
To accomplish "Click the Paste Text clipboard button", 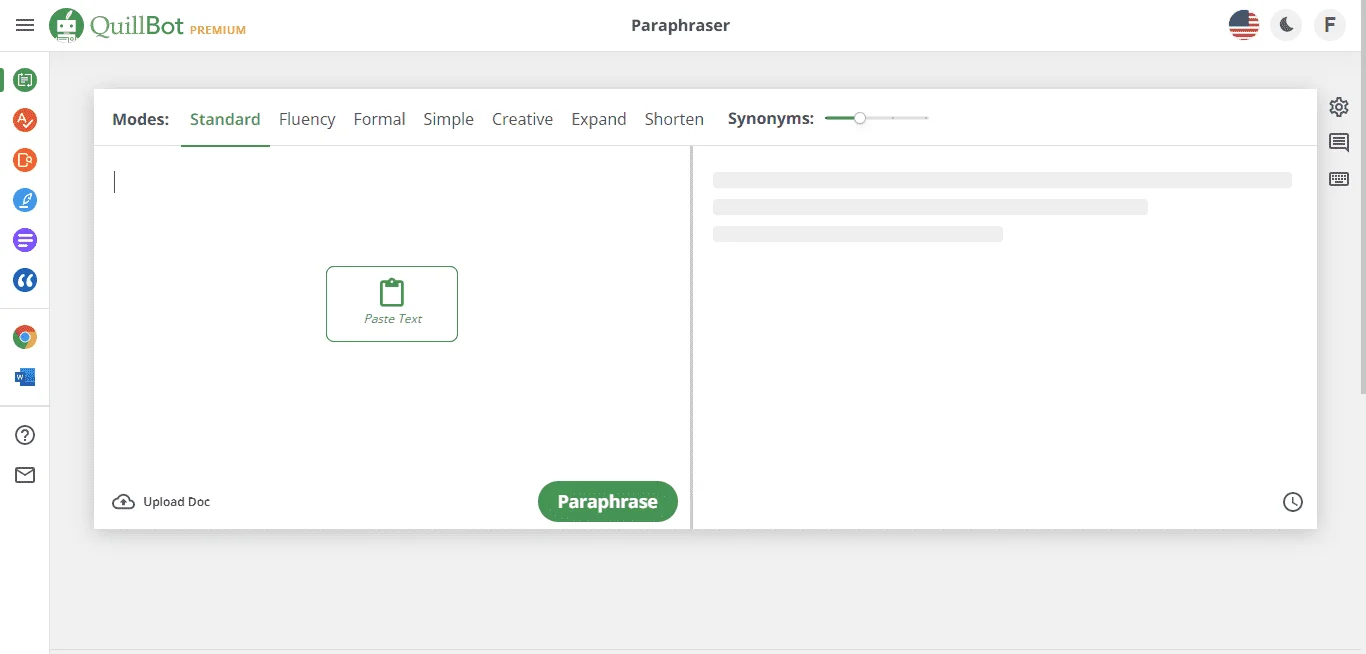I will coord(392,304).
